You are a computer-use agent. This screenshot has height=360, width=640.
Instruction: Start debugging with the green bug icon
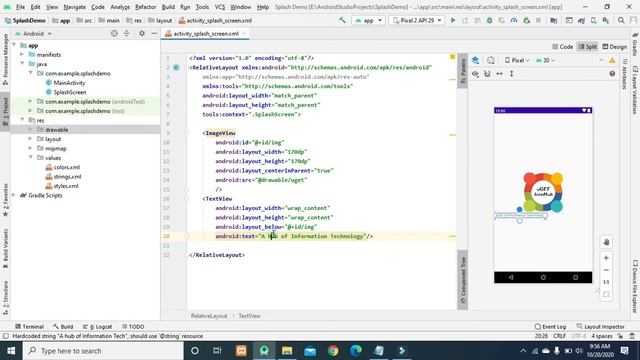489,20
